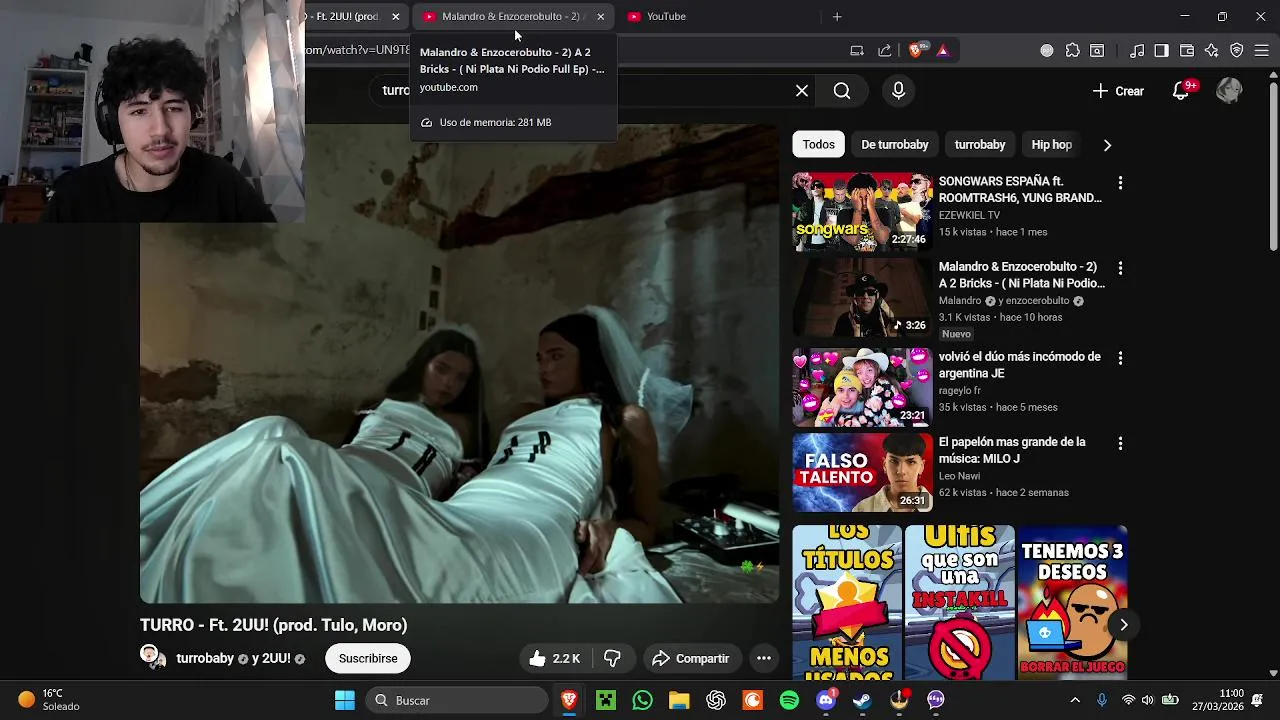Screen dimensions: 1280x720
Task: Open Brave playlist music note icon
Action: (x=1137, y=50)
